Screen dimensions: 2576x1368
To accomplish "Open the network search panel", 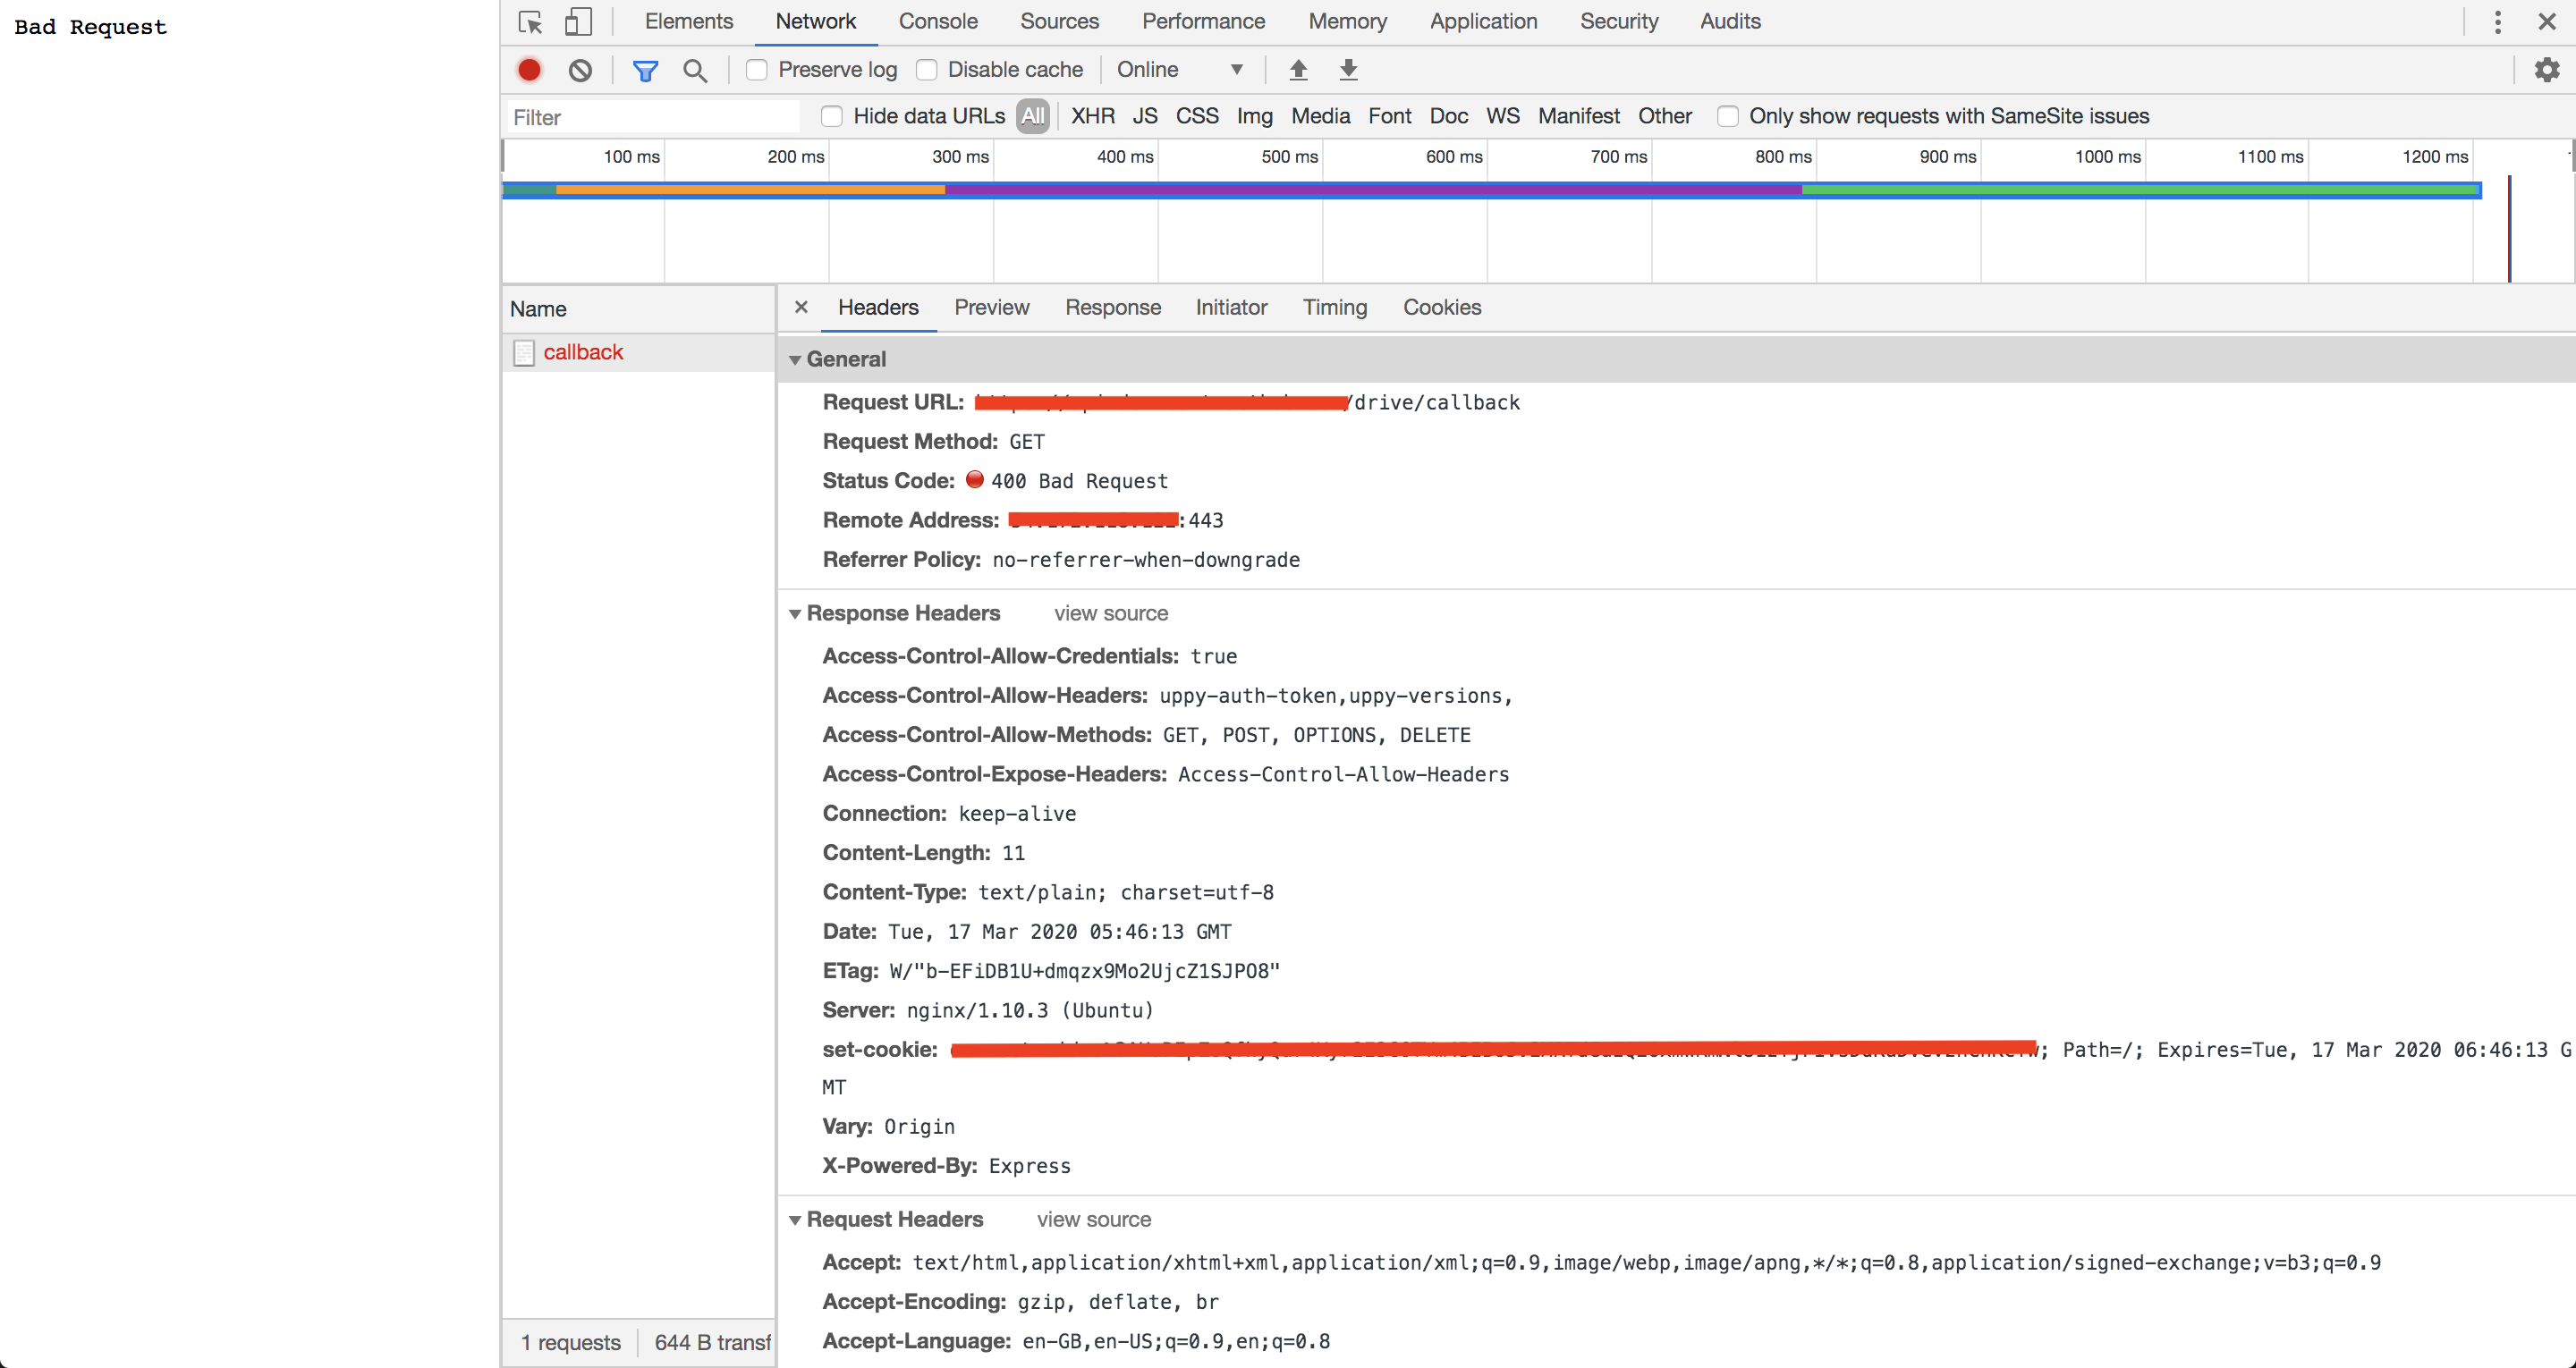I will click(695, 69).
